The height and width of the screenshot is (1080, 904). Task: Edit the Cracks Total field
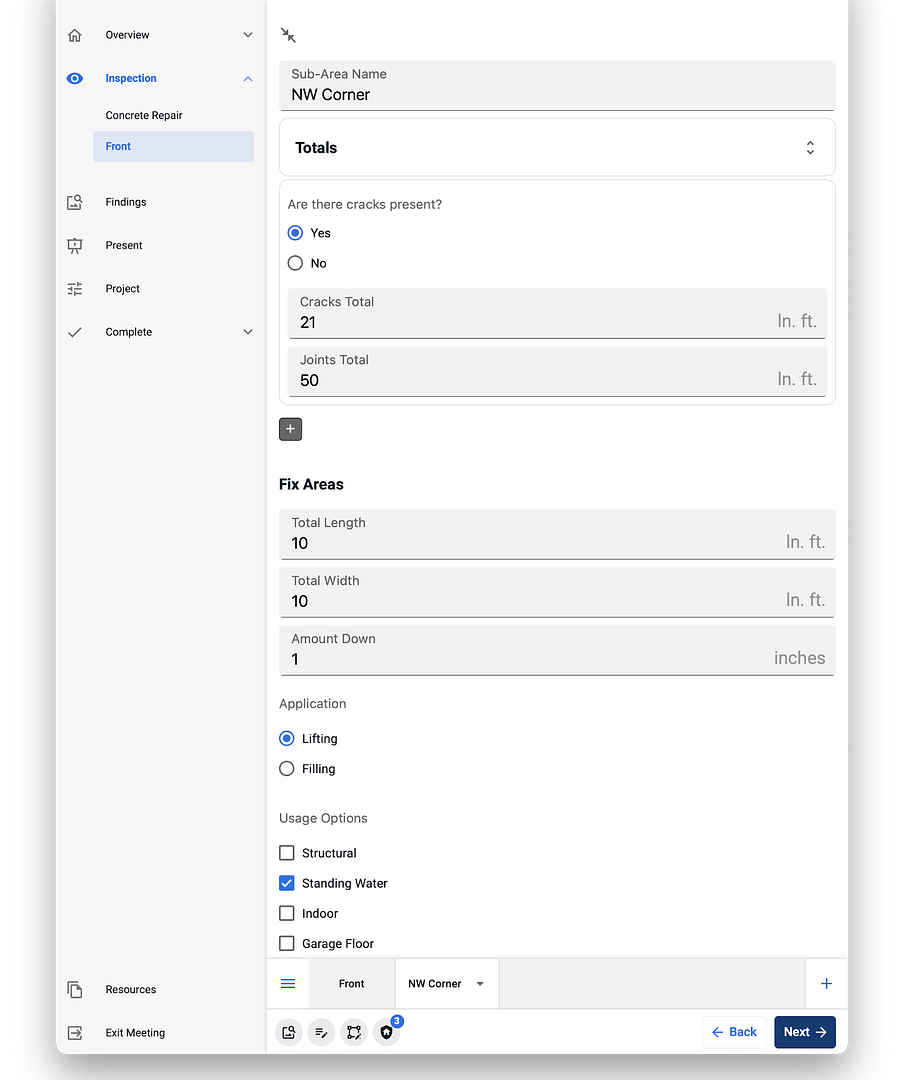557,313
